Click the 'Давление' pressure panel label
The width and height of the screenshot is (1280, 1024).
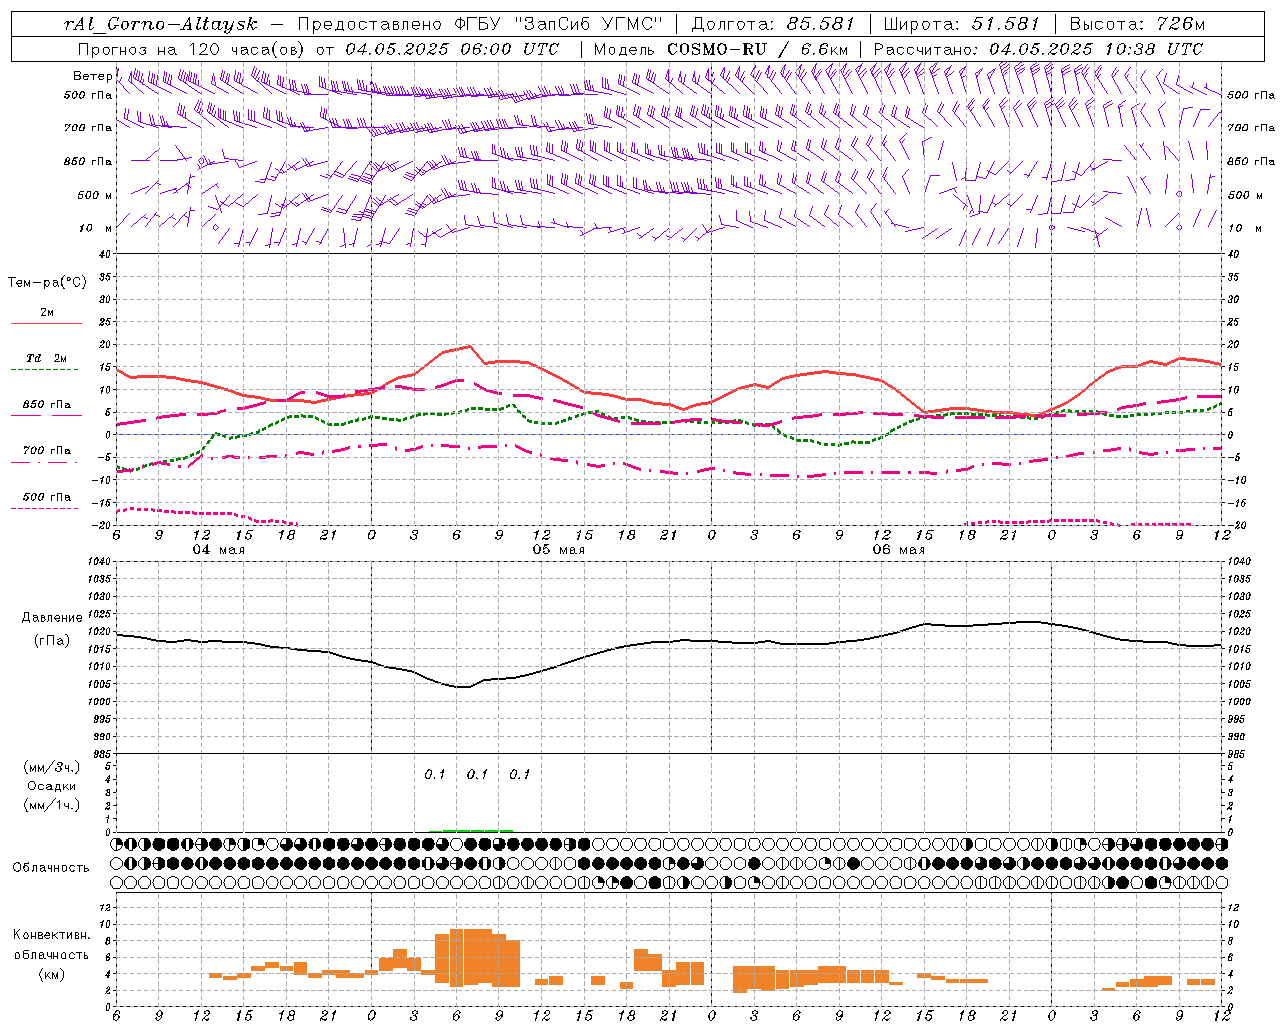(x=52, y=618)
